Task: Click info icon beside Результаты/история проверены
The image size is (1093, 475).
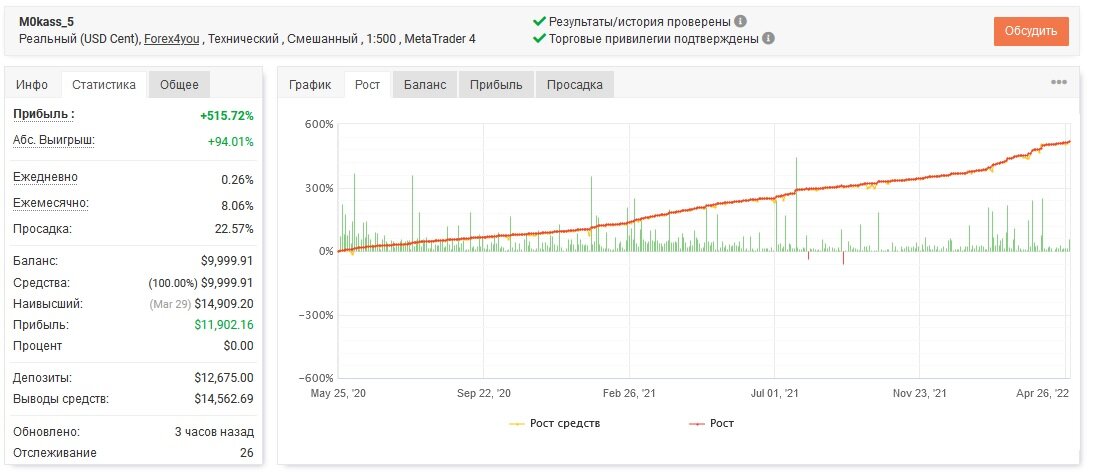Action: click(740, 22)
